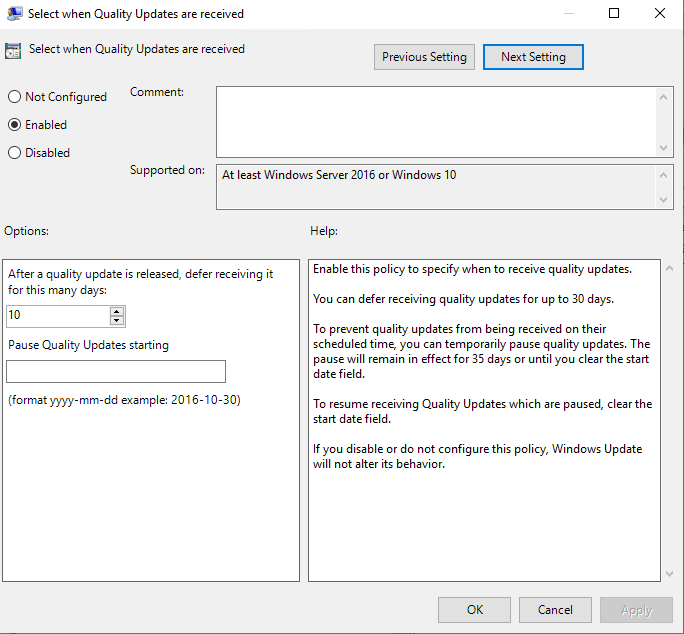Viewport: 684px width, 634px height.
Task: Go to Previous Setting
Action: pos(424,57)
